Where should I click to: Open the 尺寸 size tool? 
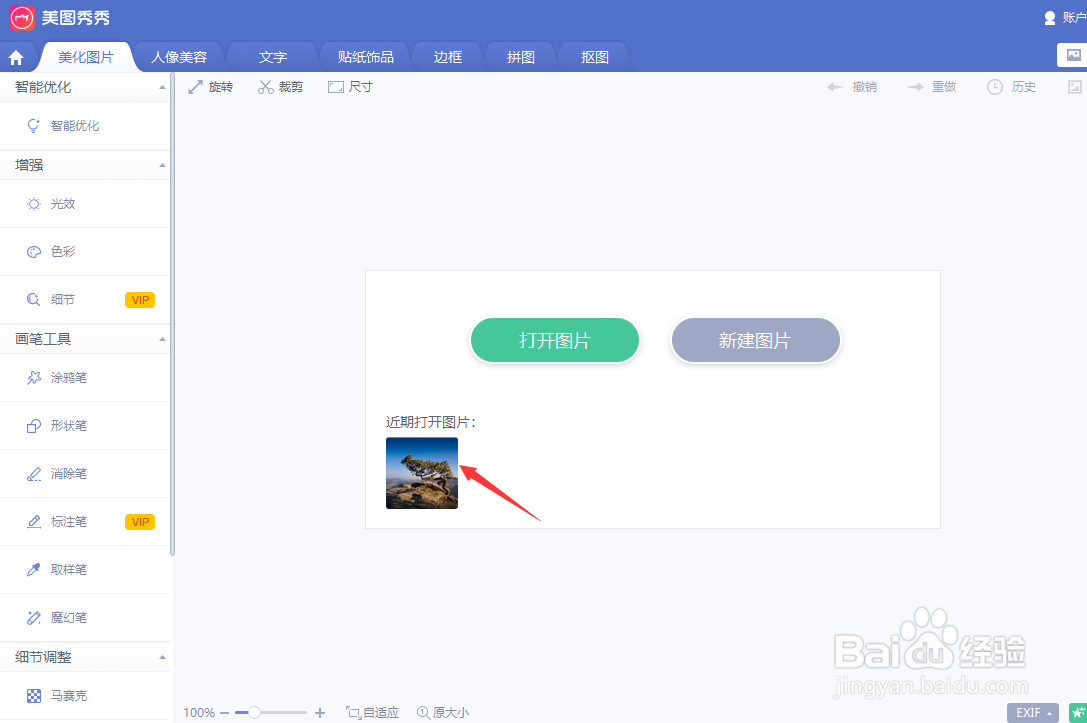pyautogui.click(x=349, y=87)
